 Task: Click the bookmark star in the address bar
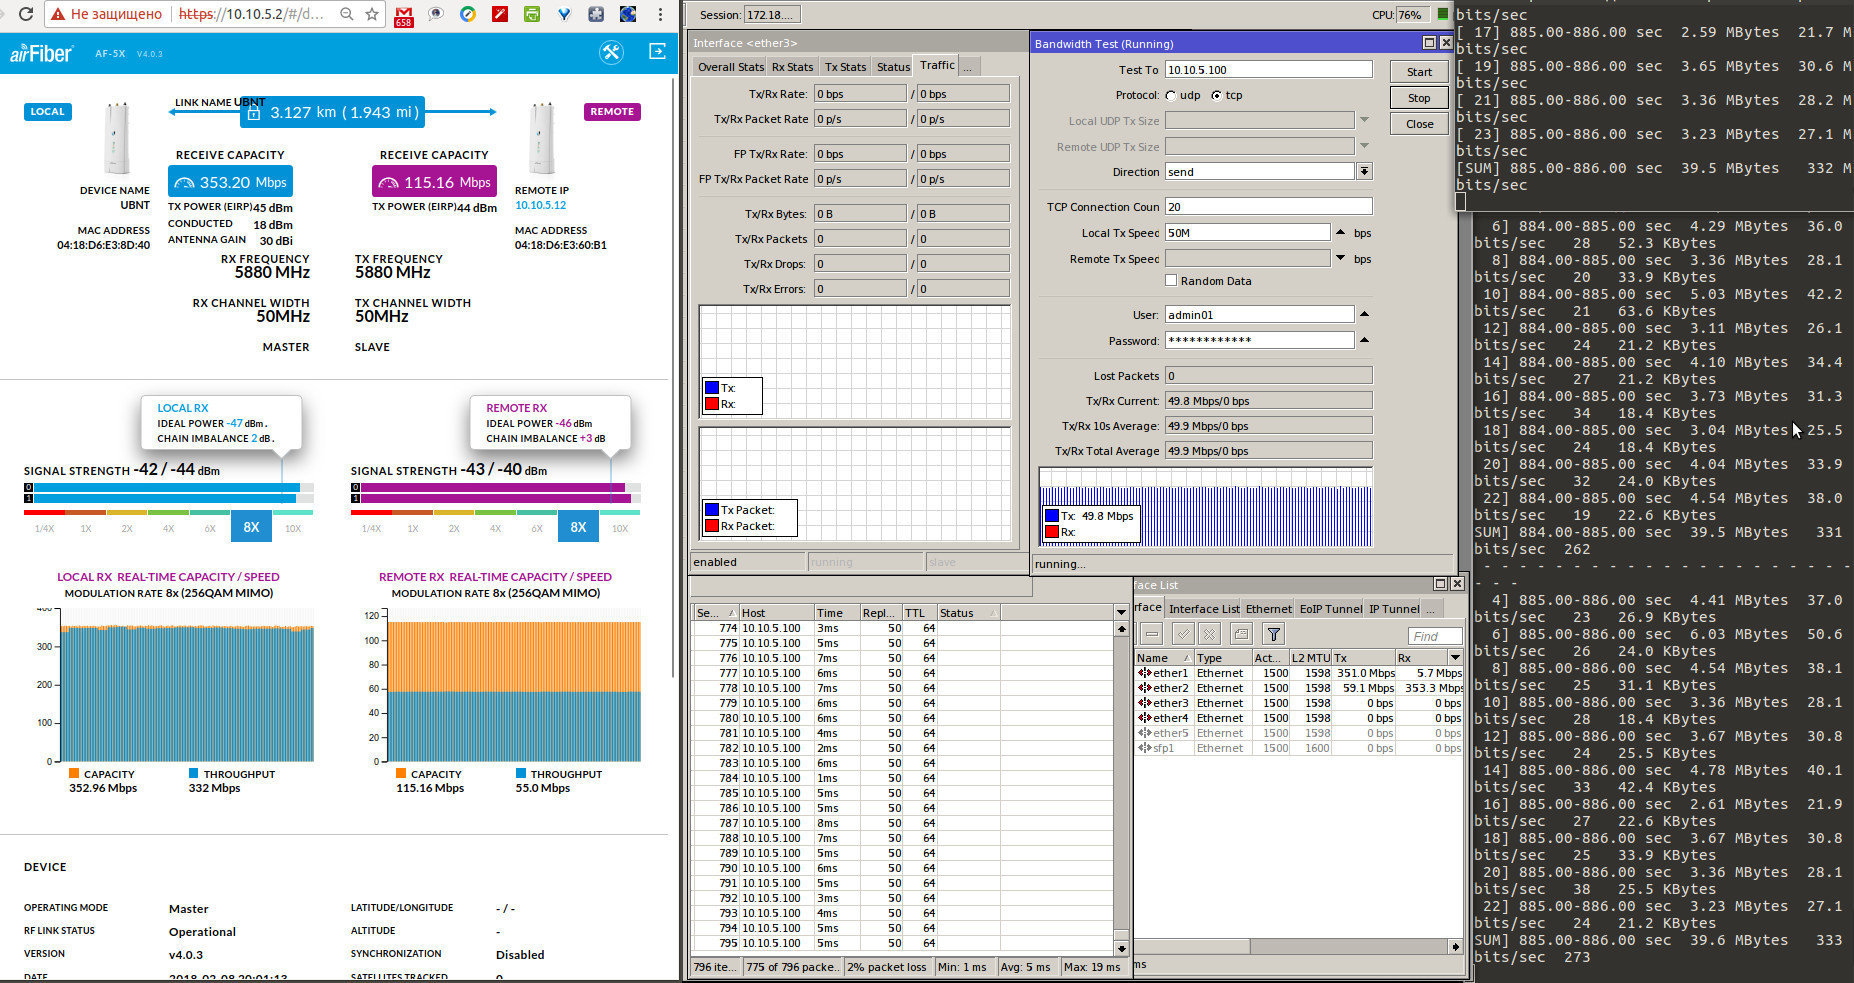(x=372, y=15)
